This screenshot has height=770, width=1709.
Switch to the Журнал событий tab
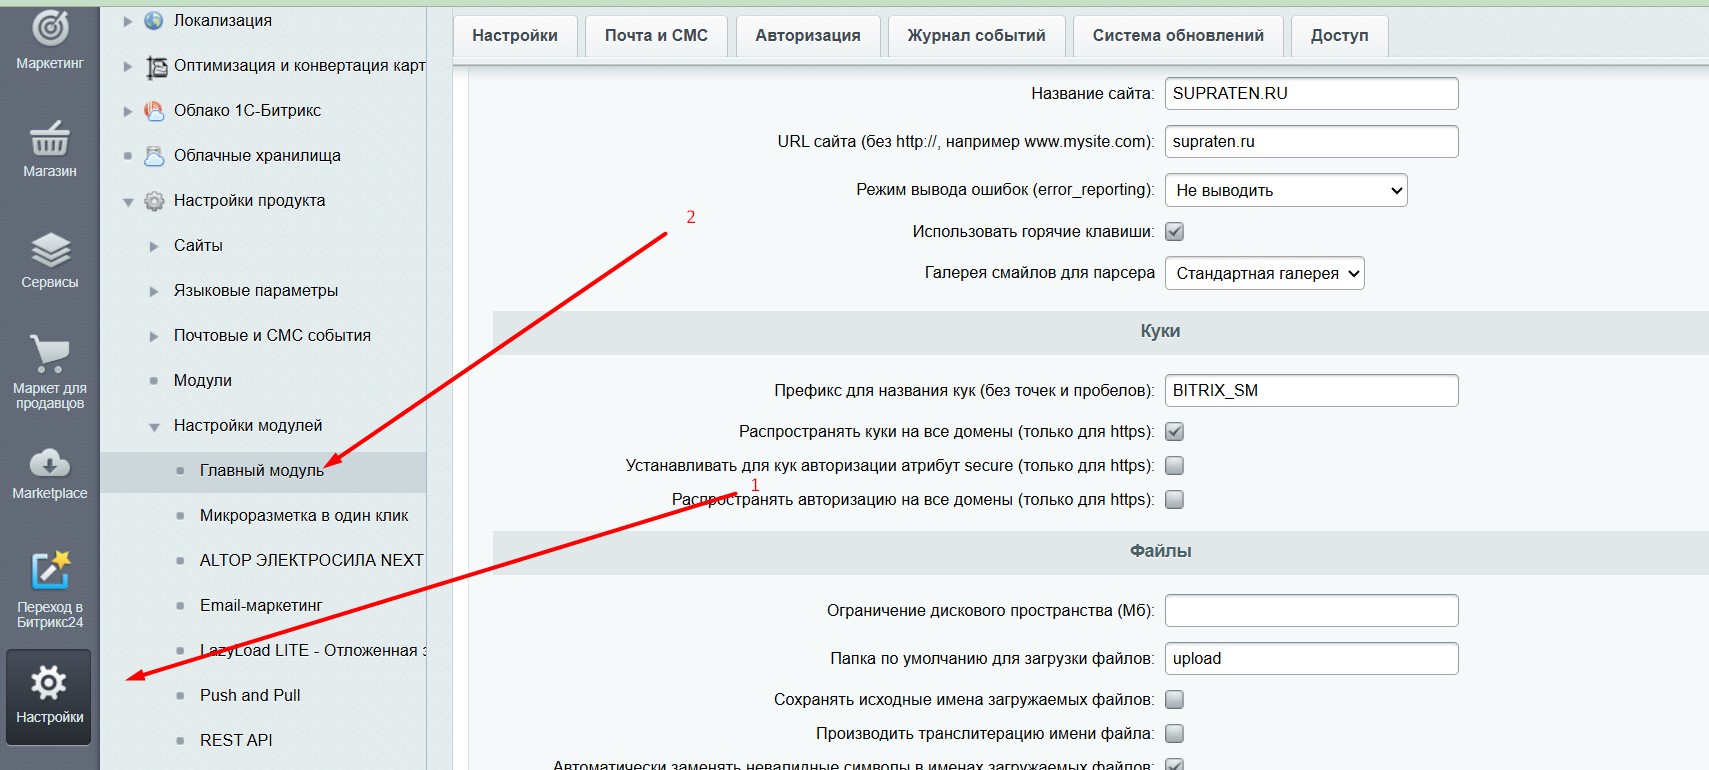[x=976, y=36]
